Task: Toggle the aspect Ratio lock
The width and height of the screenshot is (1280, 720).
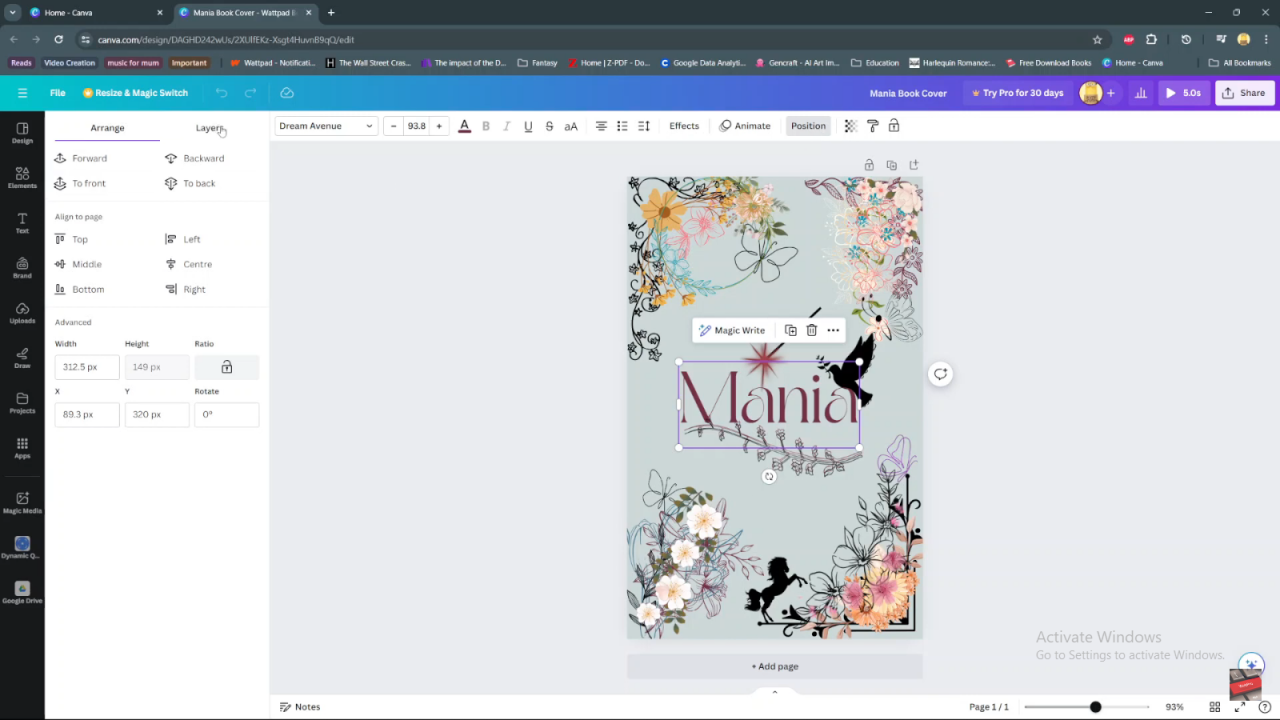Action: tap(227, 367)
